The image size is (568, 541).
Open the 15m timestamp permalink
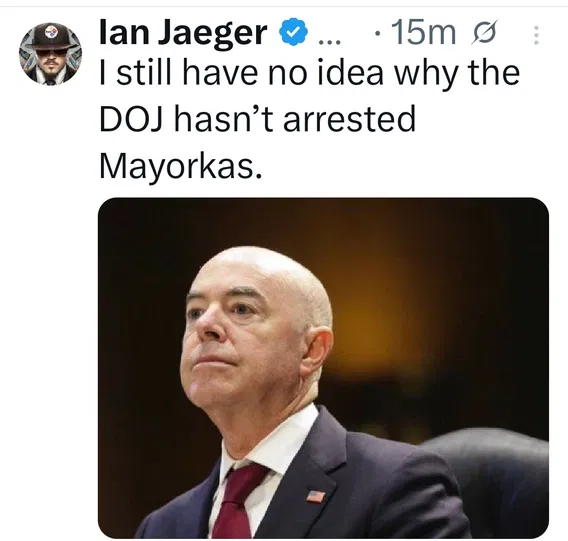click(x=423, y=33)
